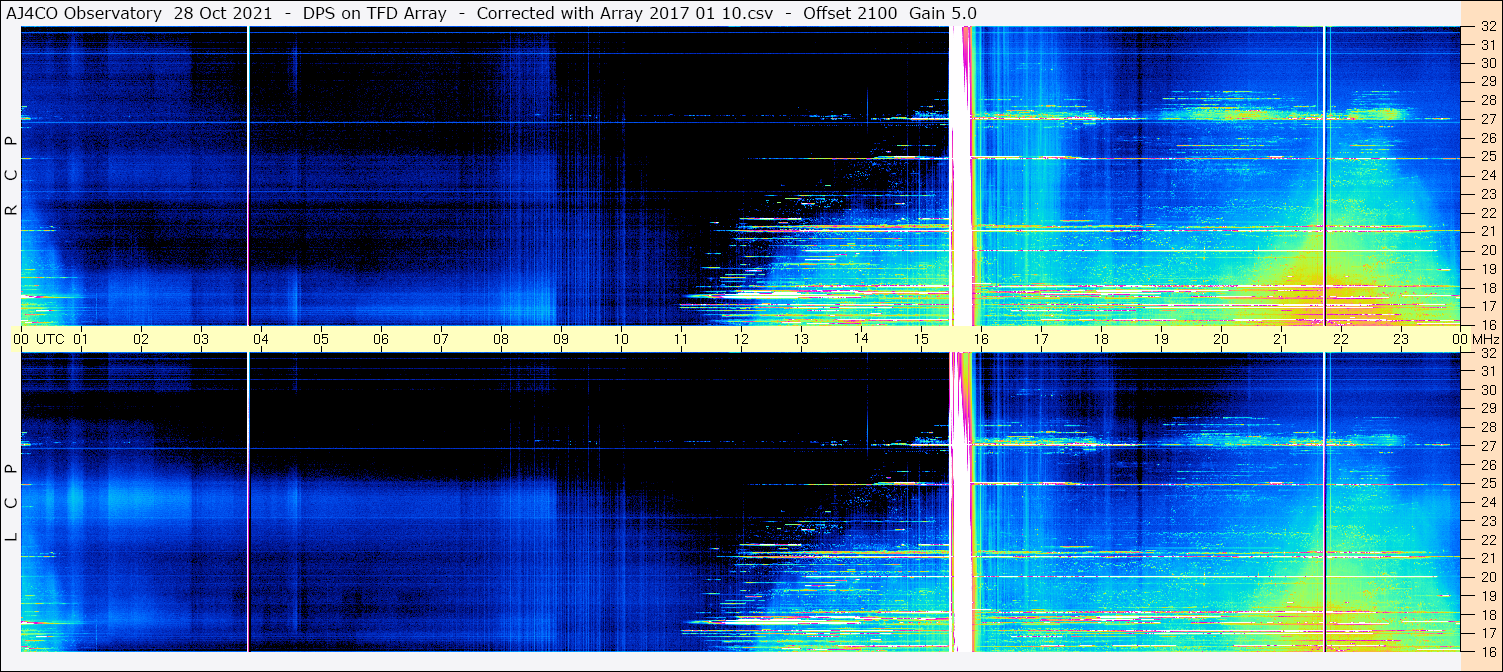Click the 32 MHz tick on LCP scale
Screen dimensions: 1503x672
point(1488,353)
